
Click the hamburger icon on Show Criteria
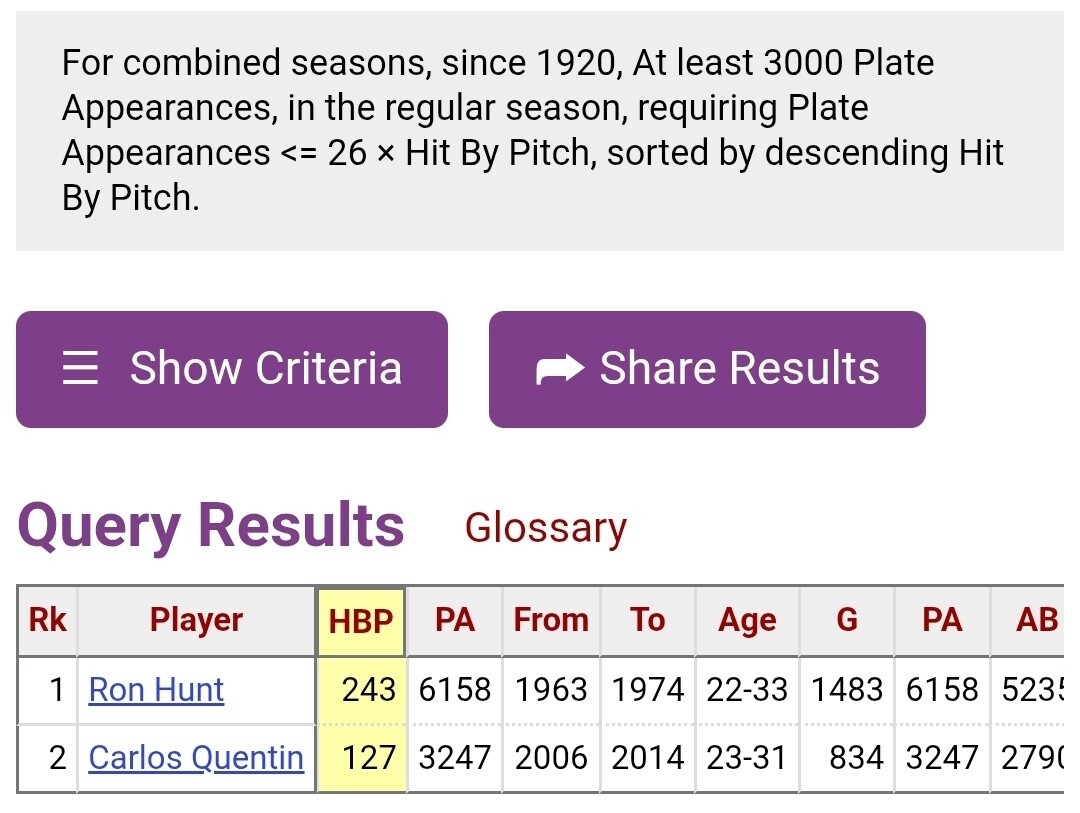click(x=80, y=369)
